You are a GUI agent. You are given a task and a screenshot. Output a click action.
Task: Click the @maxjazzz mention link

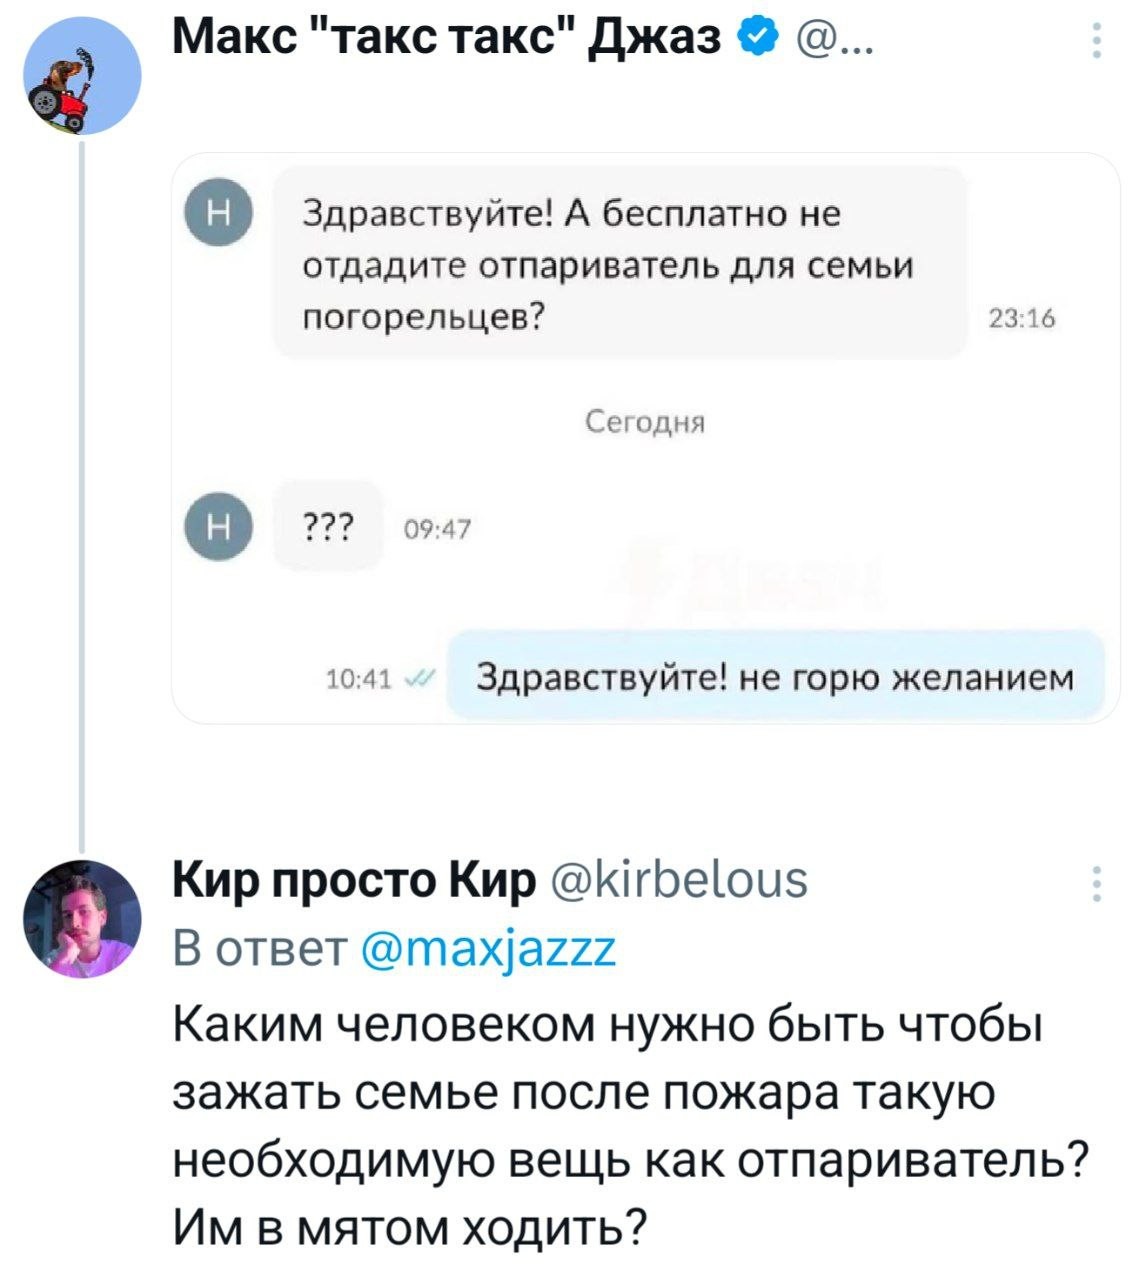[x=490, y=948]
